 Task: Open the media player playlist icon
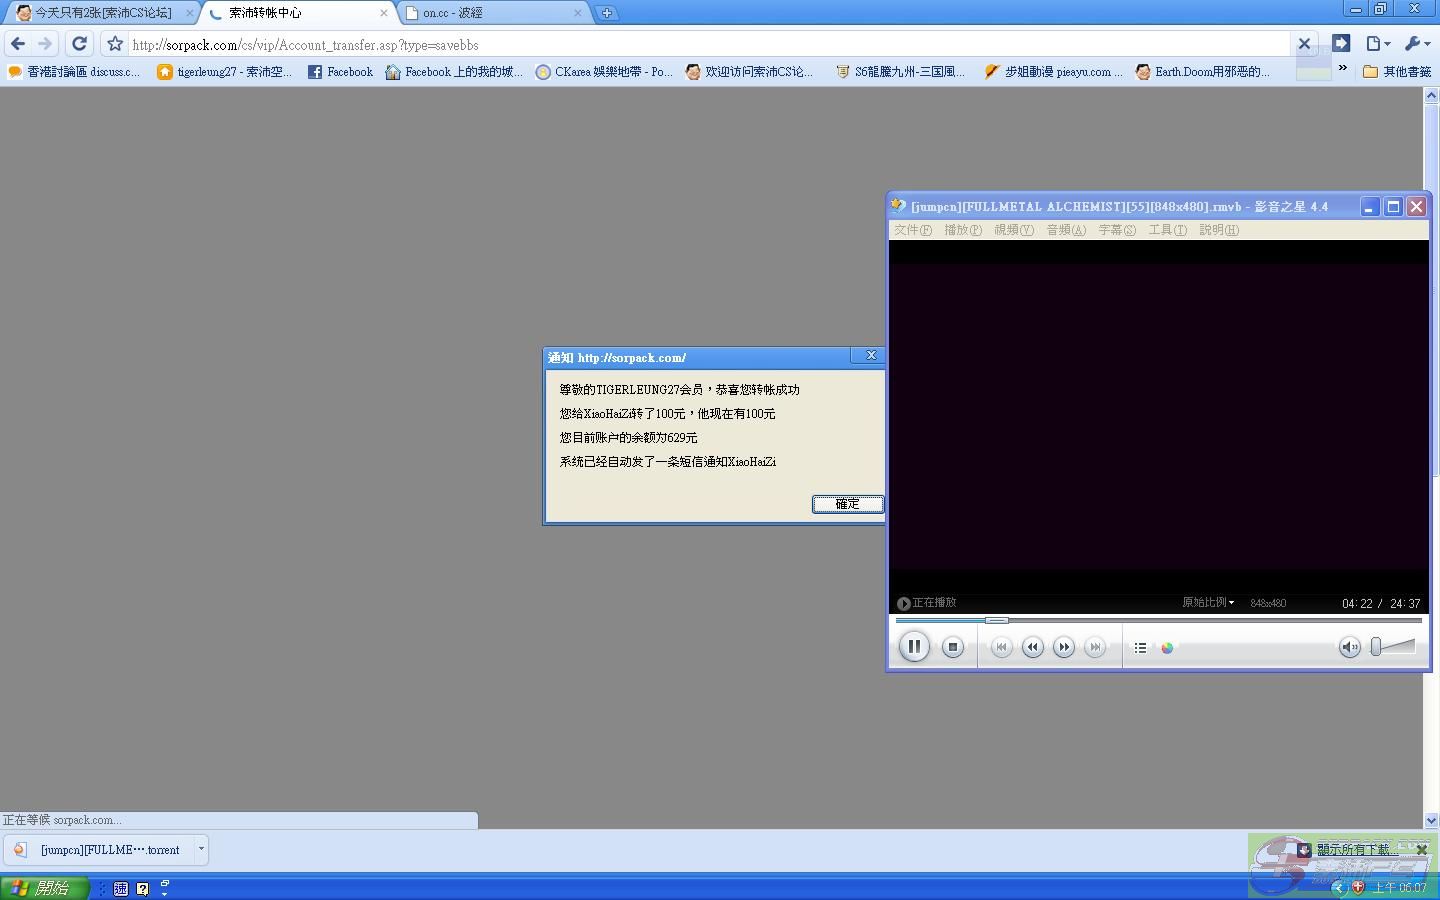1140,648
